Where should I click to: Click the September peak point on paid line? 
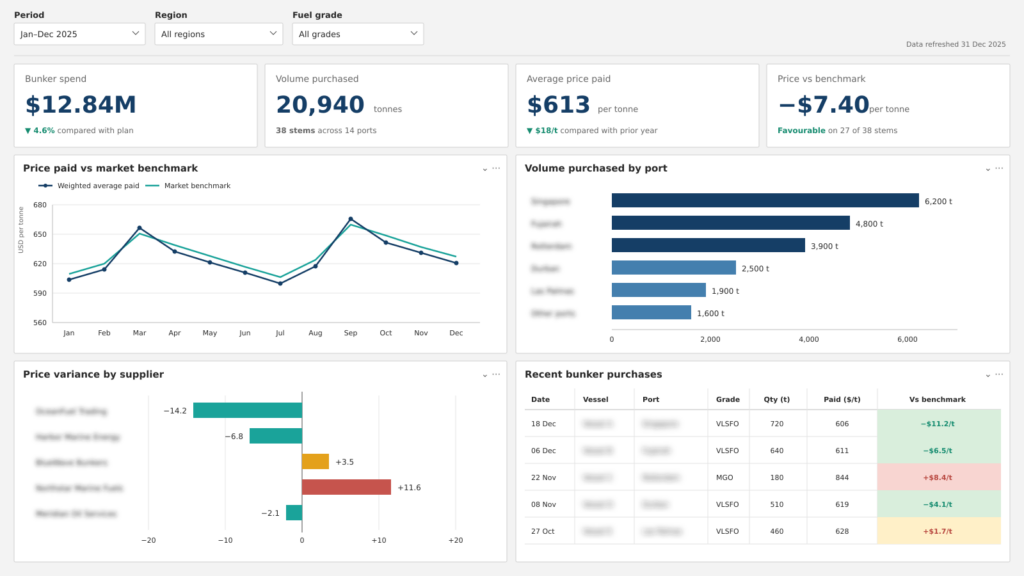351,219
